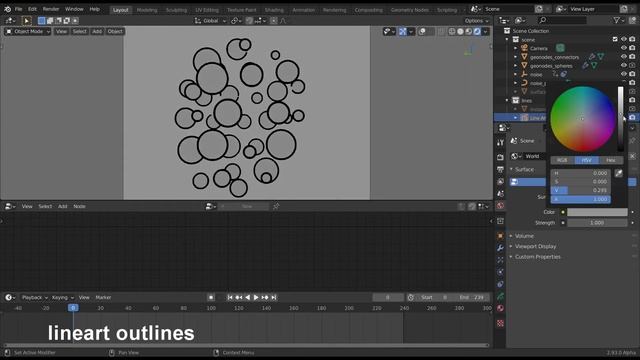Expand the Camera tree item

pos(516,48)
